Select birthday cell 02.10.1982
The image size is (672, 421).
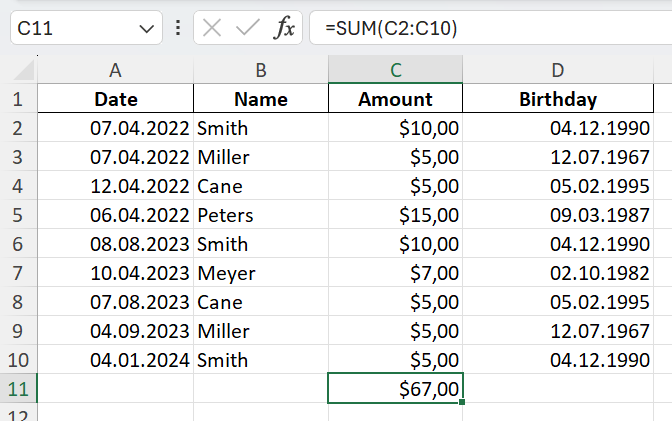[x=558, y=273]
